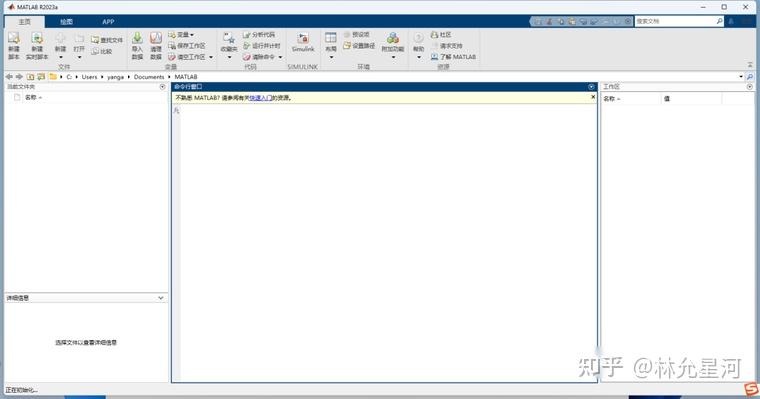
Task: Expand the 变量 (Variable) dropdown
Action: point(181,34)
